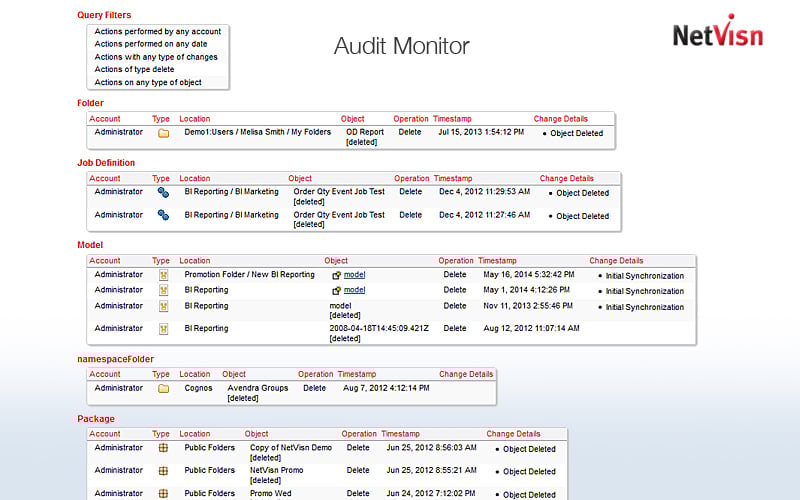Click model type icon in Nov 11, 2013 row

pyautogui.click(x=163, y=307)
